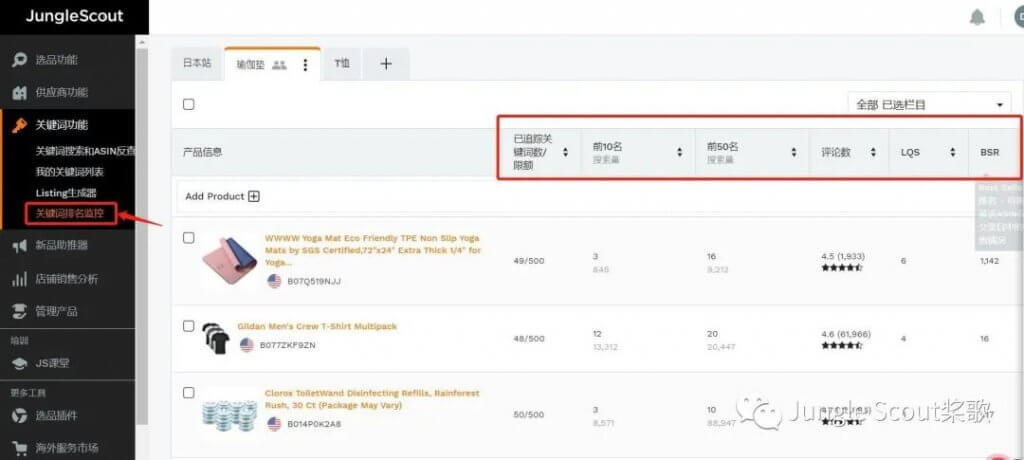Click US flag beside B07Q519NJJ
The height and width of the screenshot is (460, 1024).
[x=274, y=281]
